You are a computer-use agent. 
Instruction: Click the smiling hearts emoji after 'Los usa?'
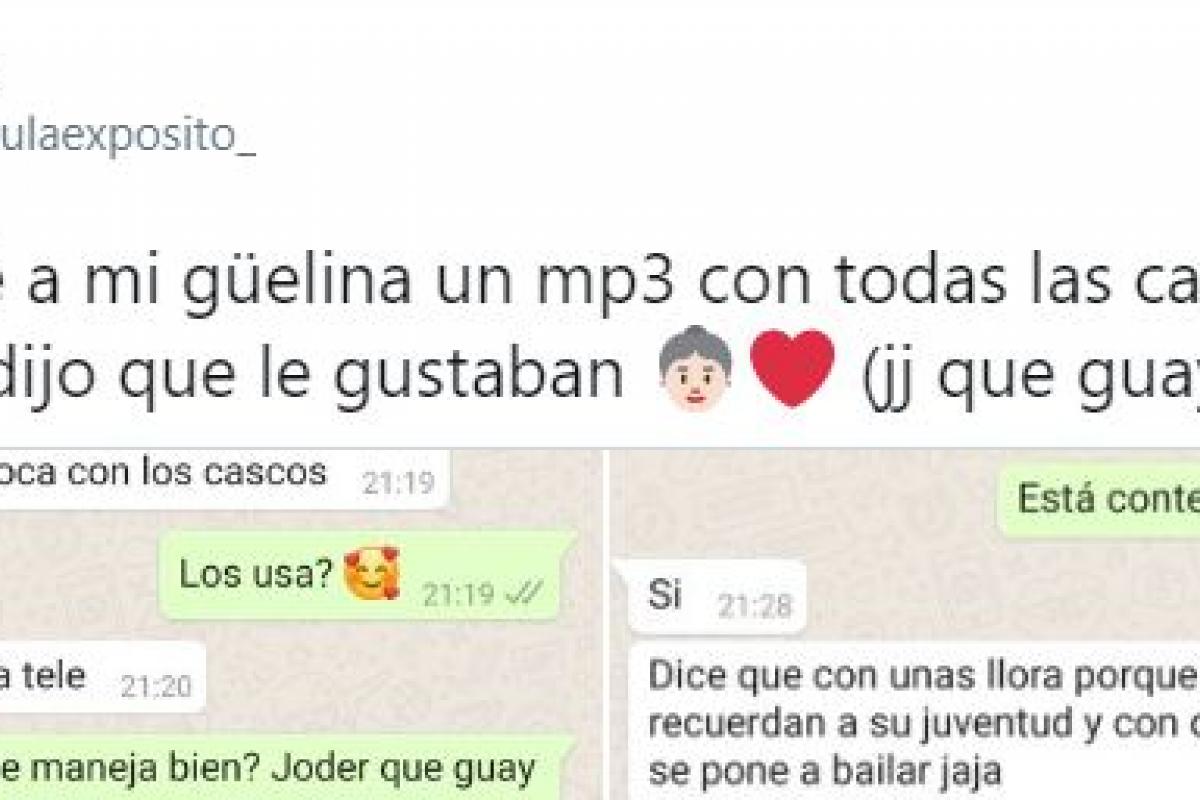(371, 574)
